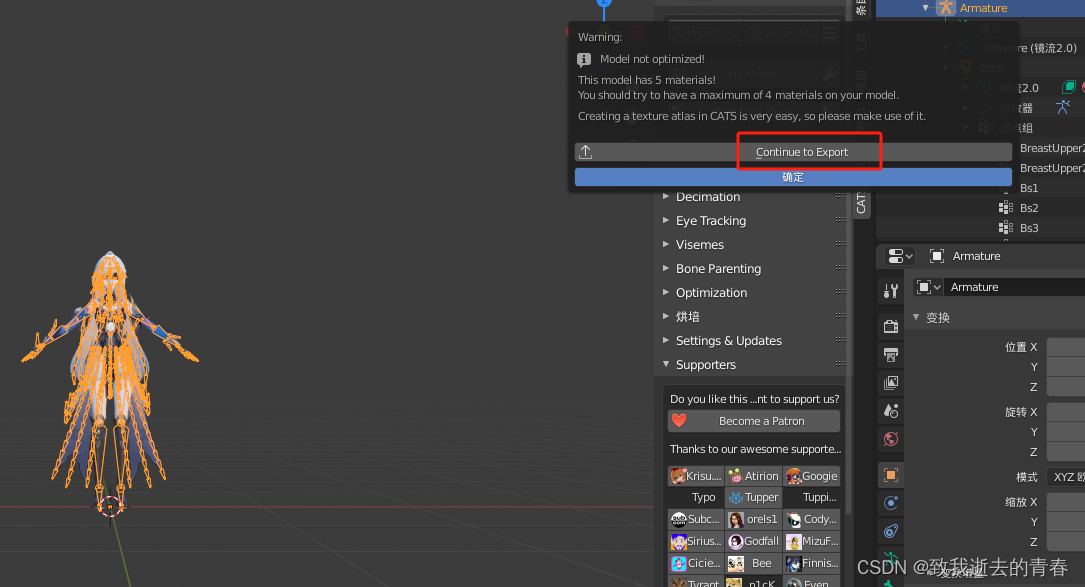Click the export upload icon in warning
Screen dimensions: 1085x587
[x=585, y=152]
